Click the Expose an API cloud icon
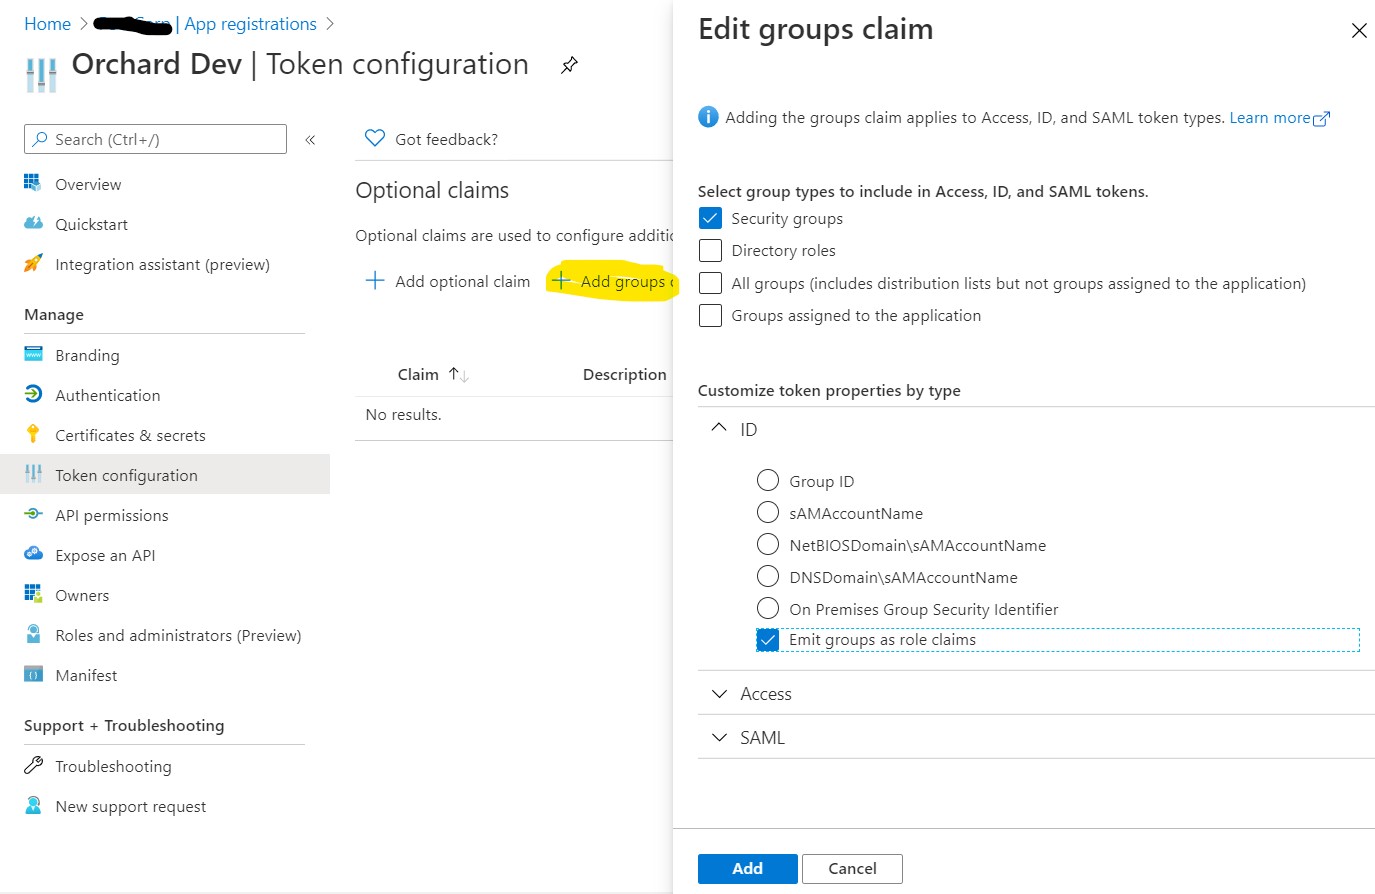 pyautogui.click(x=33, y=554)
